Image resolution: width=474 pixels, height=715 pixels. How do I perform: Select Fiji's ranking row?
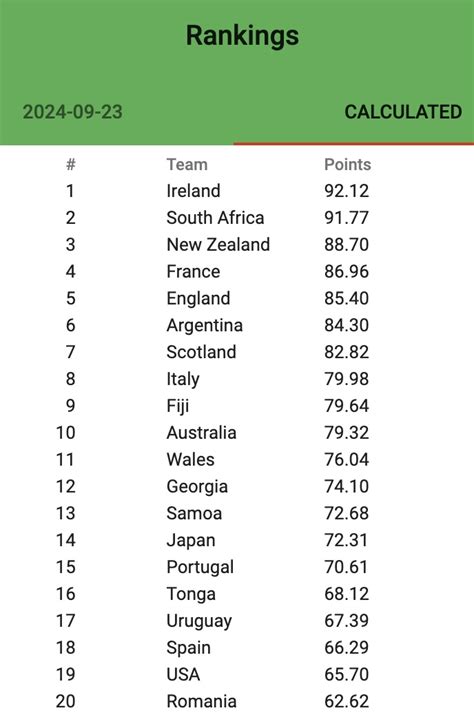coord(237,406)
